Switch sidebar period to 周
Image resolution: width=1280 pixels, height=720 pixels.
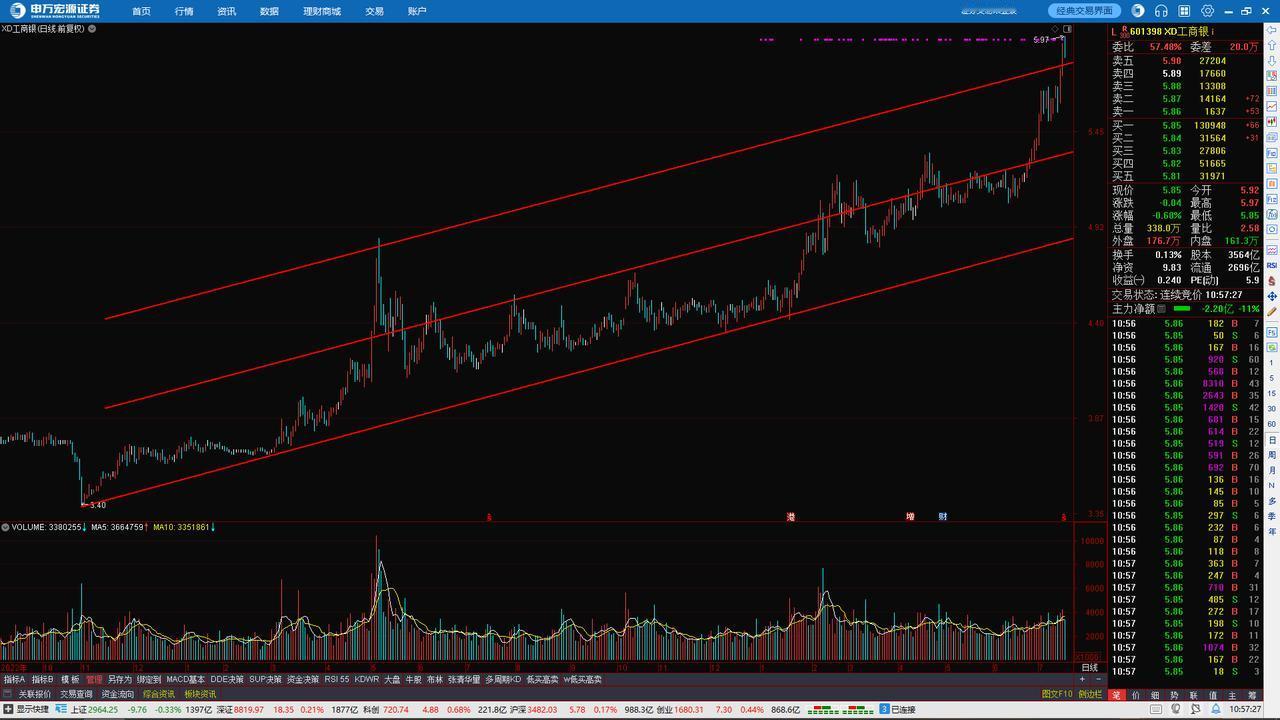[x=1272, y=455]
